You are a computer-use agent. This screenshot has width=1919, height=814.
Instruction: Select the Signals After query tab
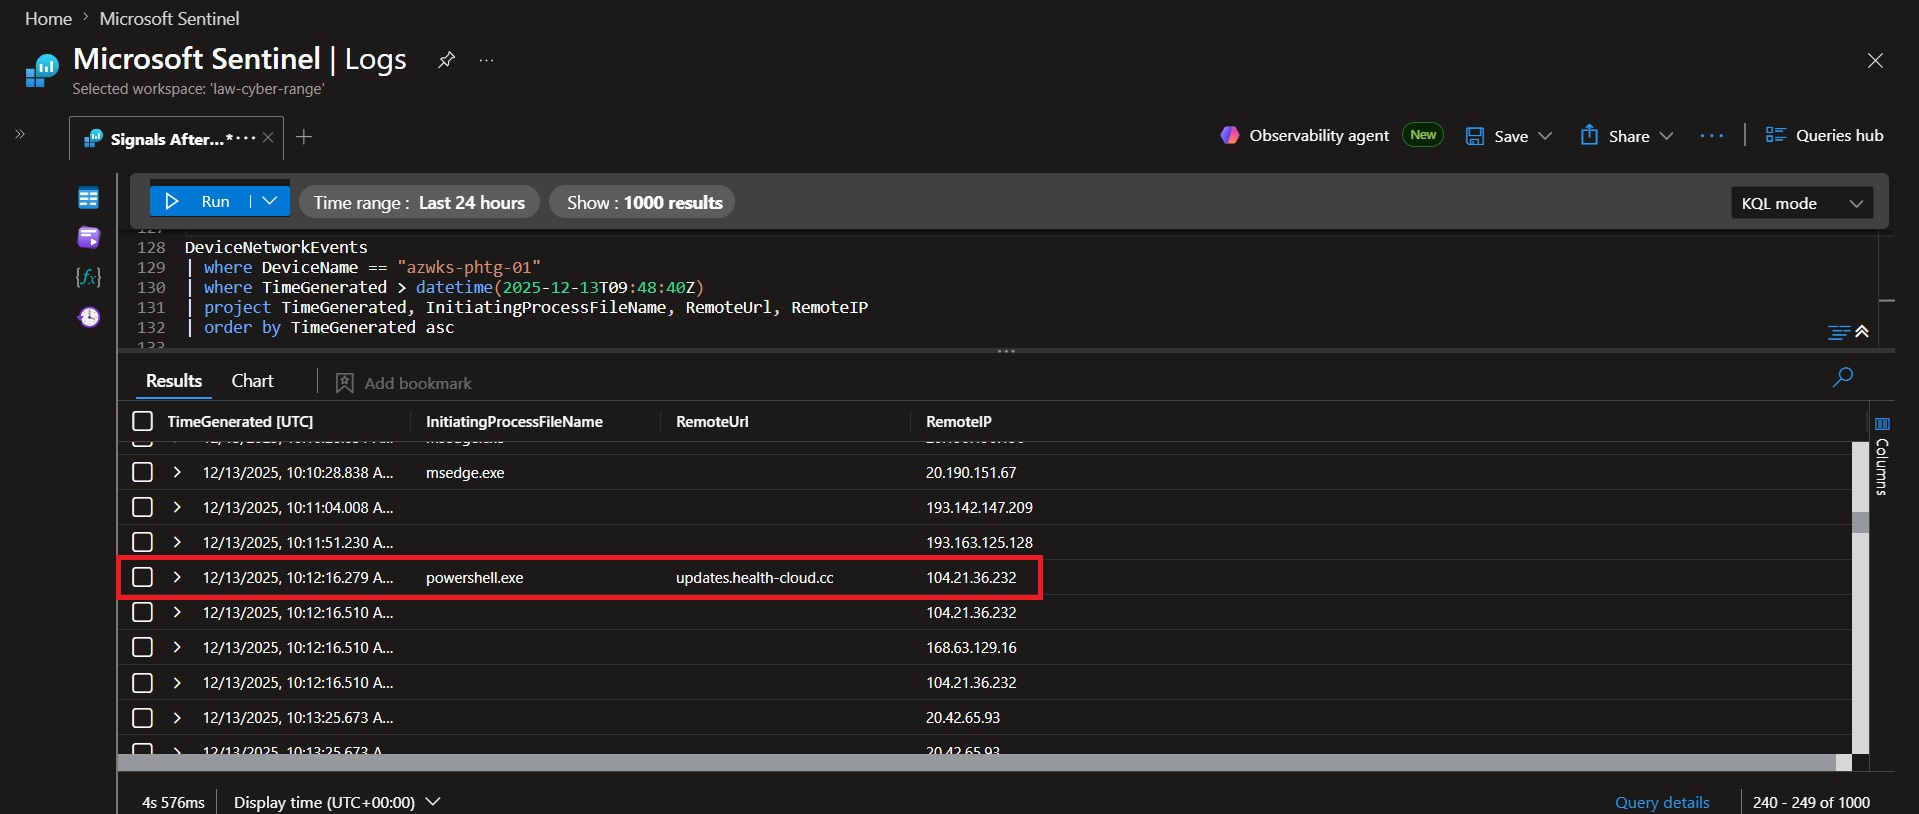[167, 139]
